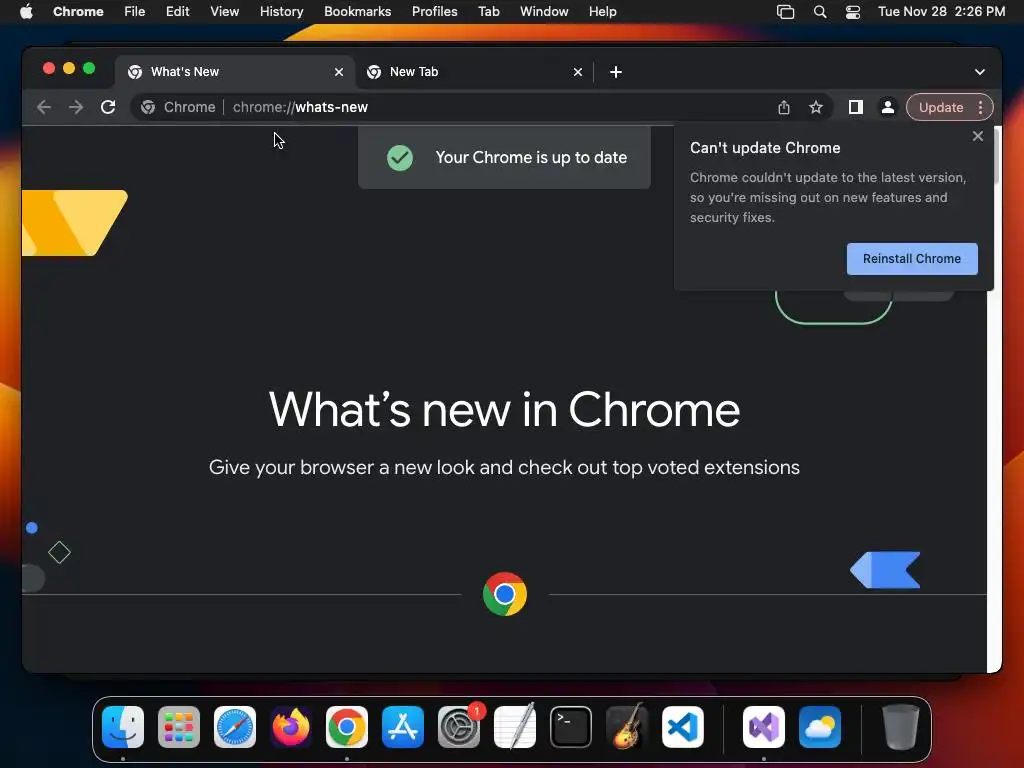Screen dimensions: 1024x768
Task: Bookmark this tab with the star
Action: coord(816,107)
